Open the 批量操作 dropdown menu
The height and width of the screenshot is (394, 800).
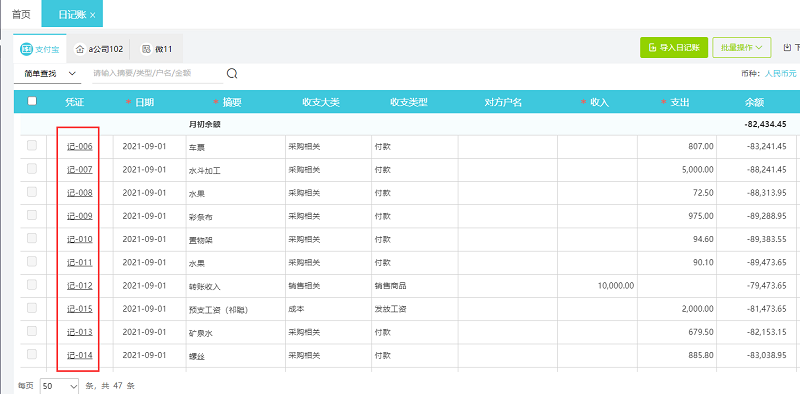tap(741, 47)
